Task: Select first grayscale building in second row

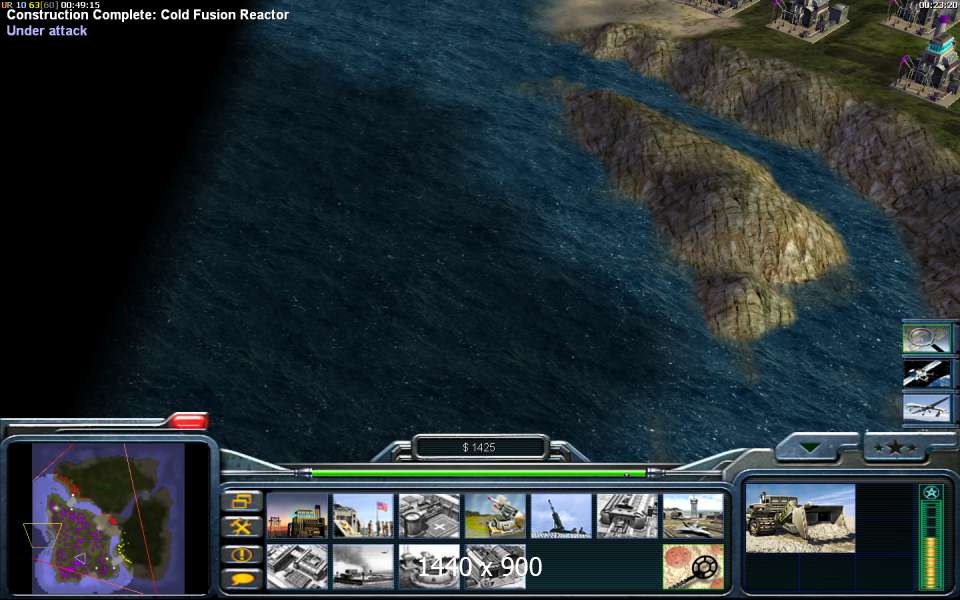Action: (297, 567)
